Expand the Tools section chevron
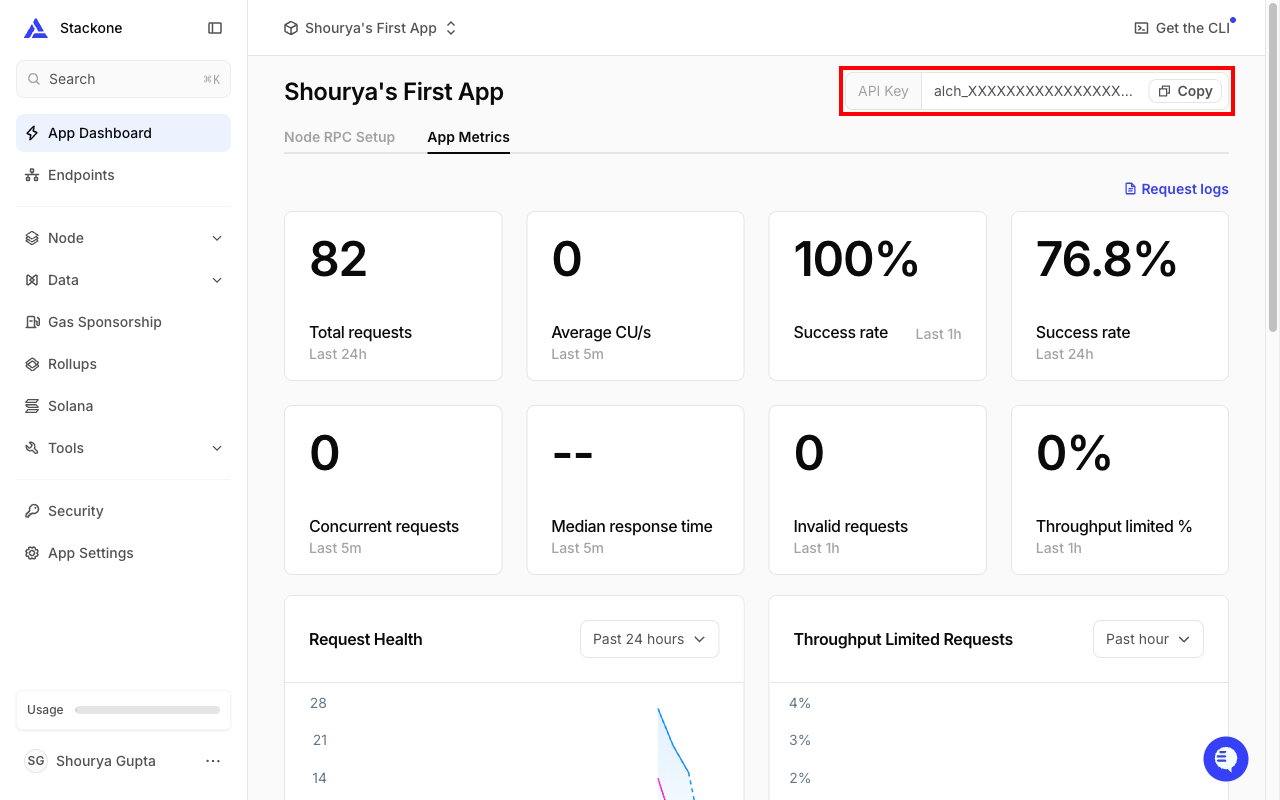 [x=217, y=448]
